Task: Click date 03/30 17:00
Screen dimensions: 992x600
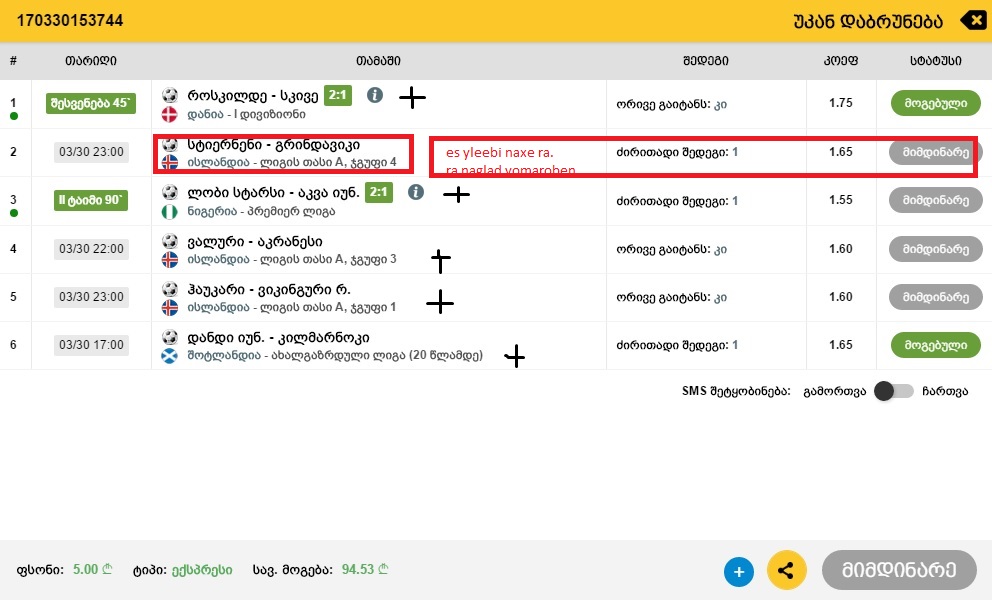Action: (91, 345)
